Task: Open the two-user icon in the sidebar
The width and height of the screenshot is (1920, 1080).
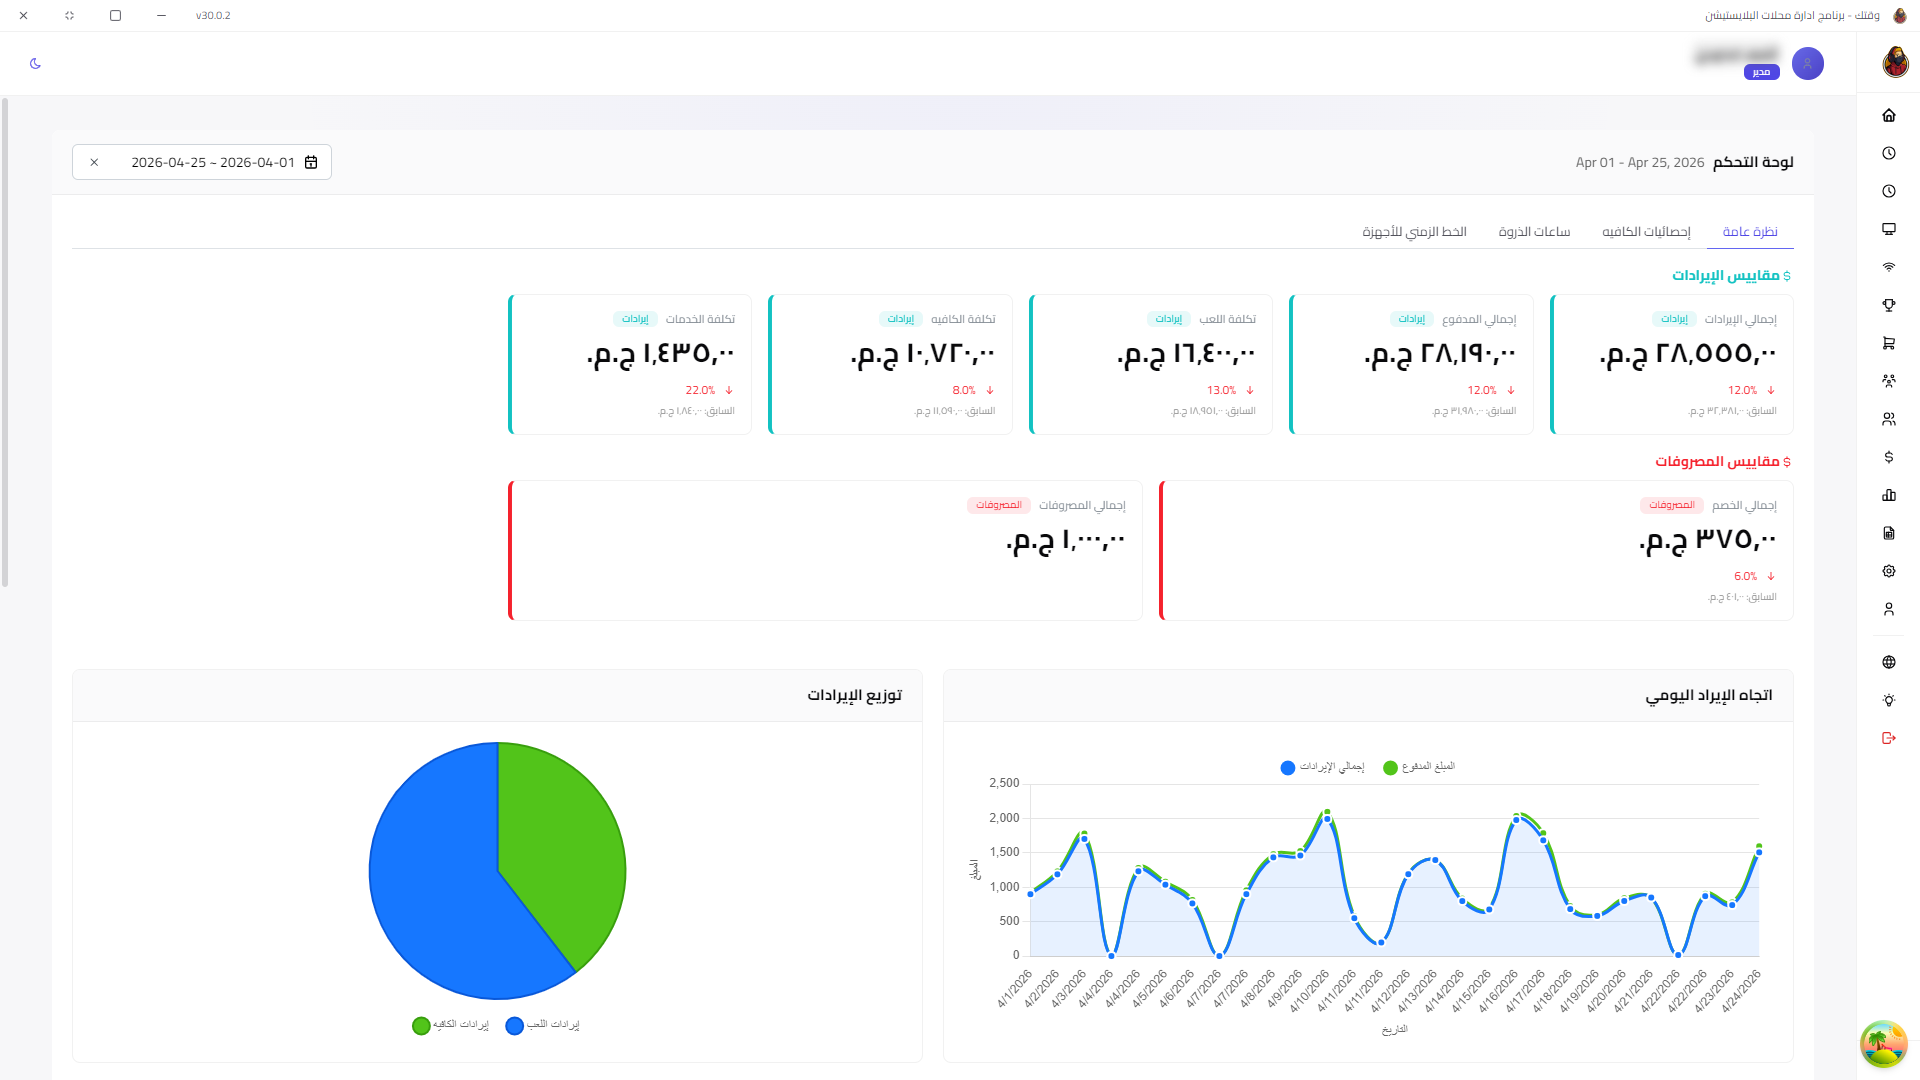Action: coord(1889,419)
